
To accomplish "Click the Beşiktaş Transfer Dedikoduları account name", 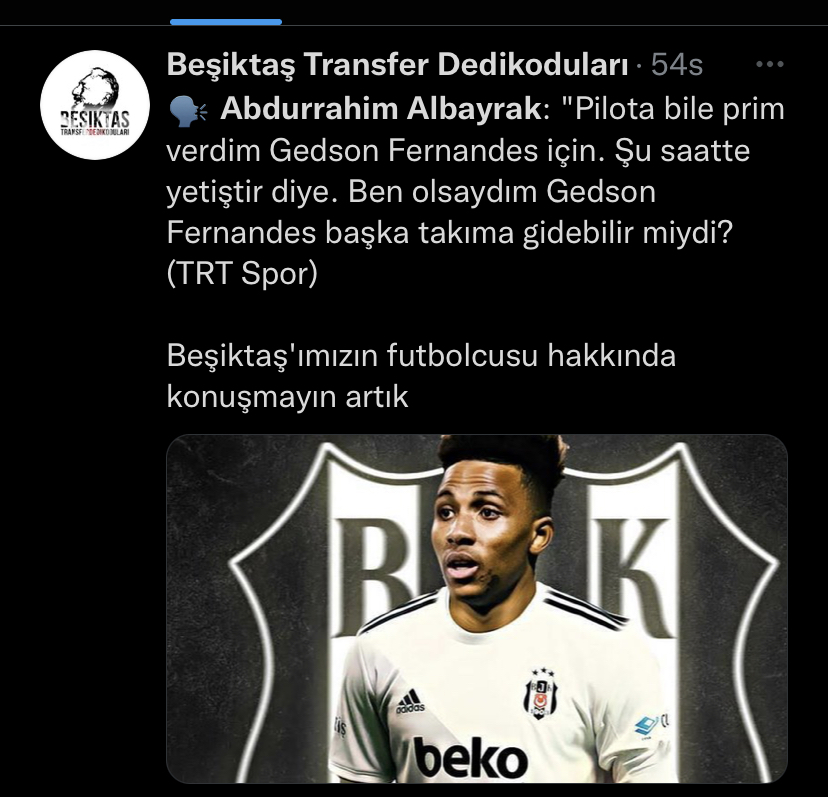I will [x=398, y=64].
